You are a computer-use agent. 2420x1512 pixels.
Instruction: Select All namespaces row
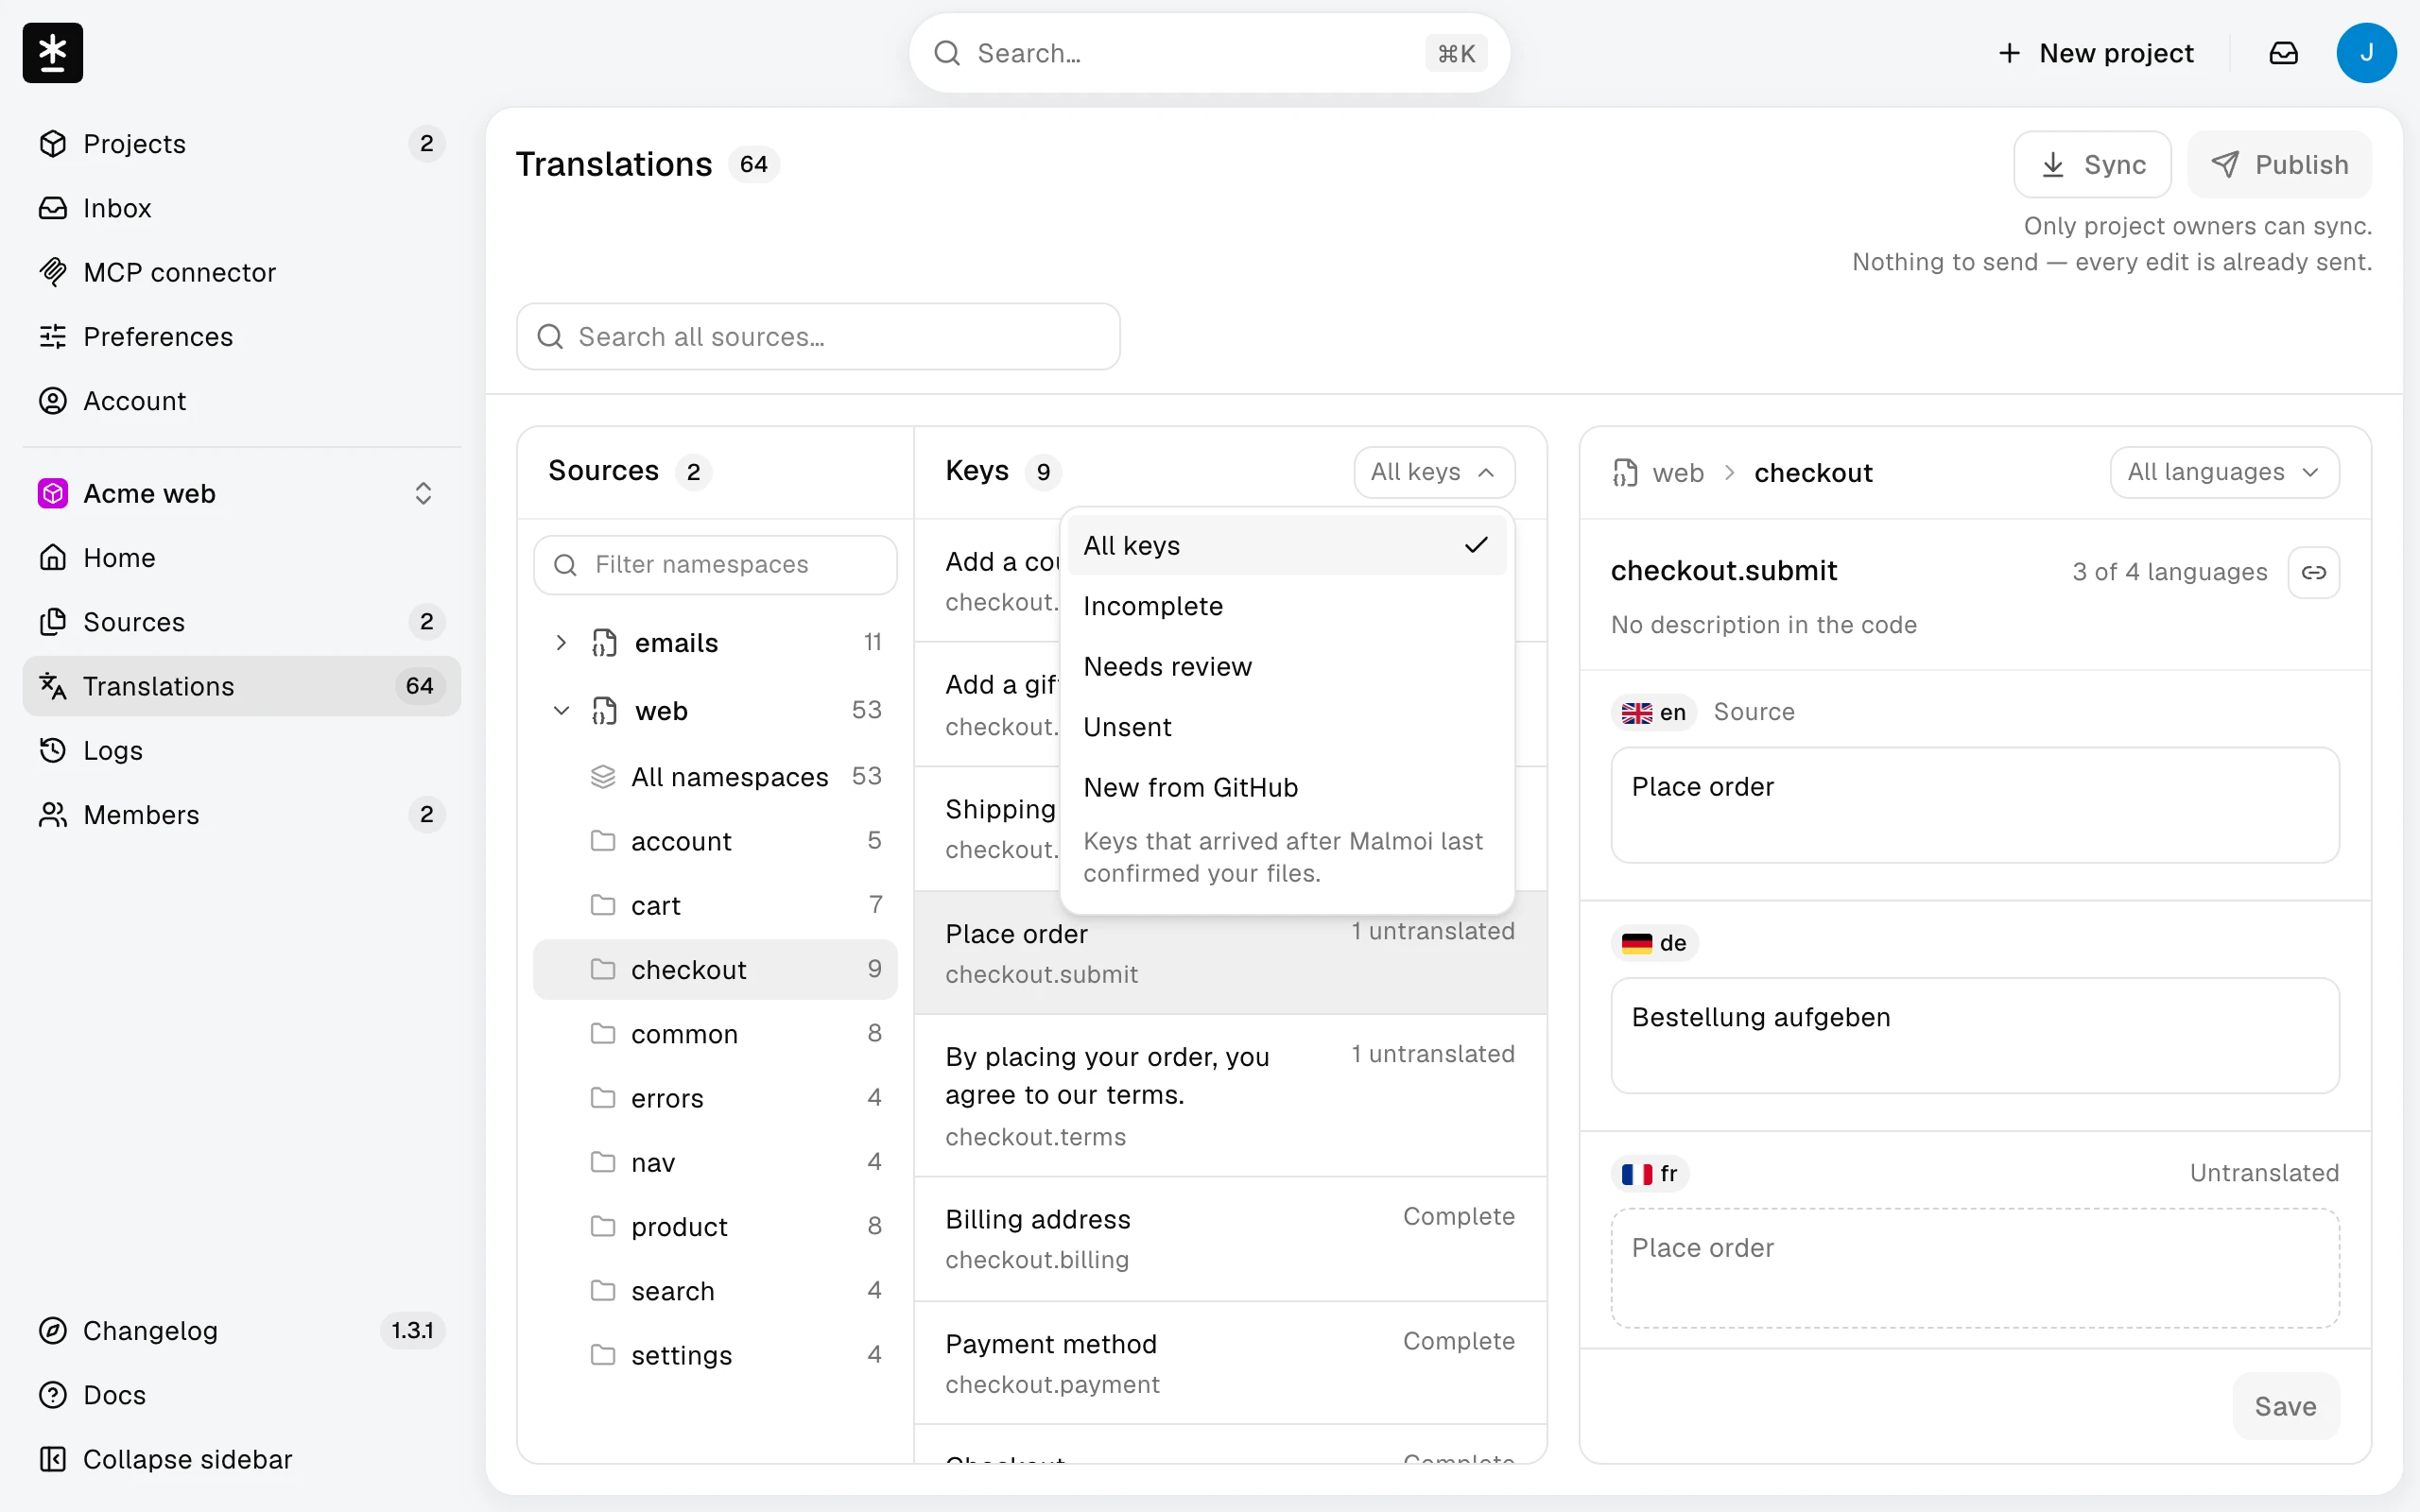(x=715, y=777)
